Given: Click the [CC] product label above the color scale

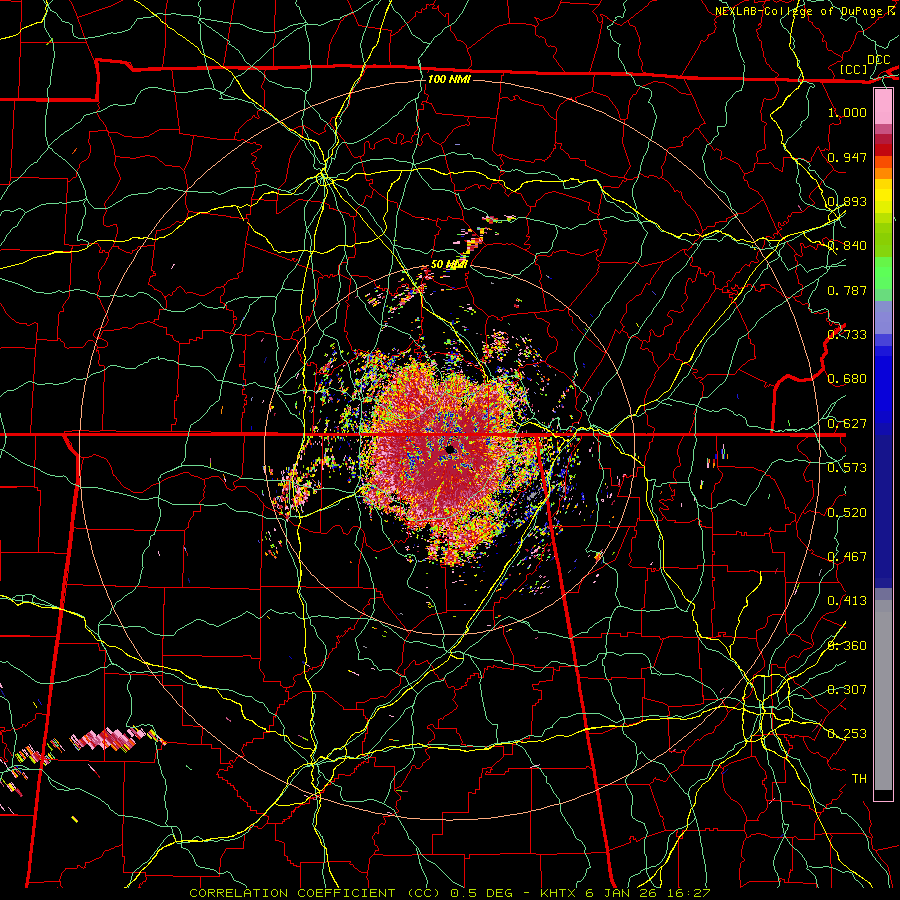Looking at the screenshot, I should 854,69.
